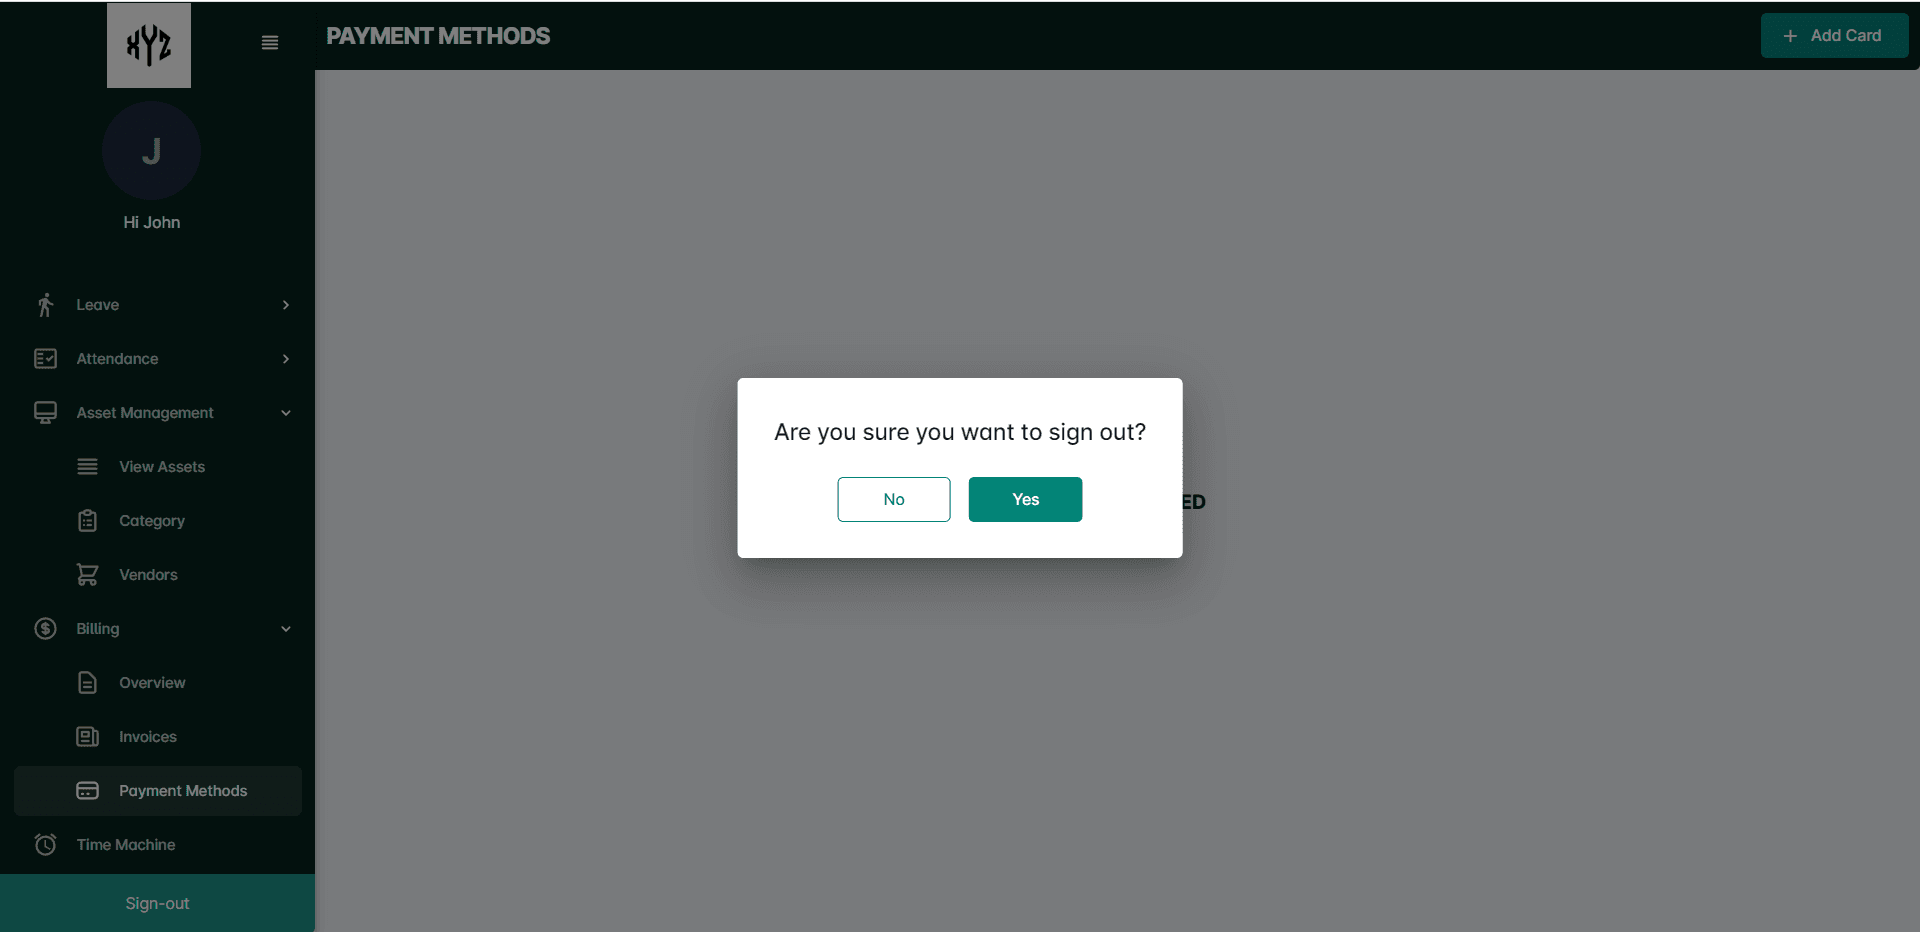Expand the Attendance submenu chevron
Screen dimensions: 1920x932
pyautogui.click(x=286, y=359)
